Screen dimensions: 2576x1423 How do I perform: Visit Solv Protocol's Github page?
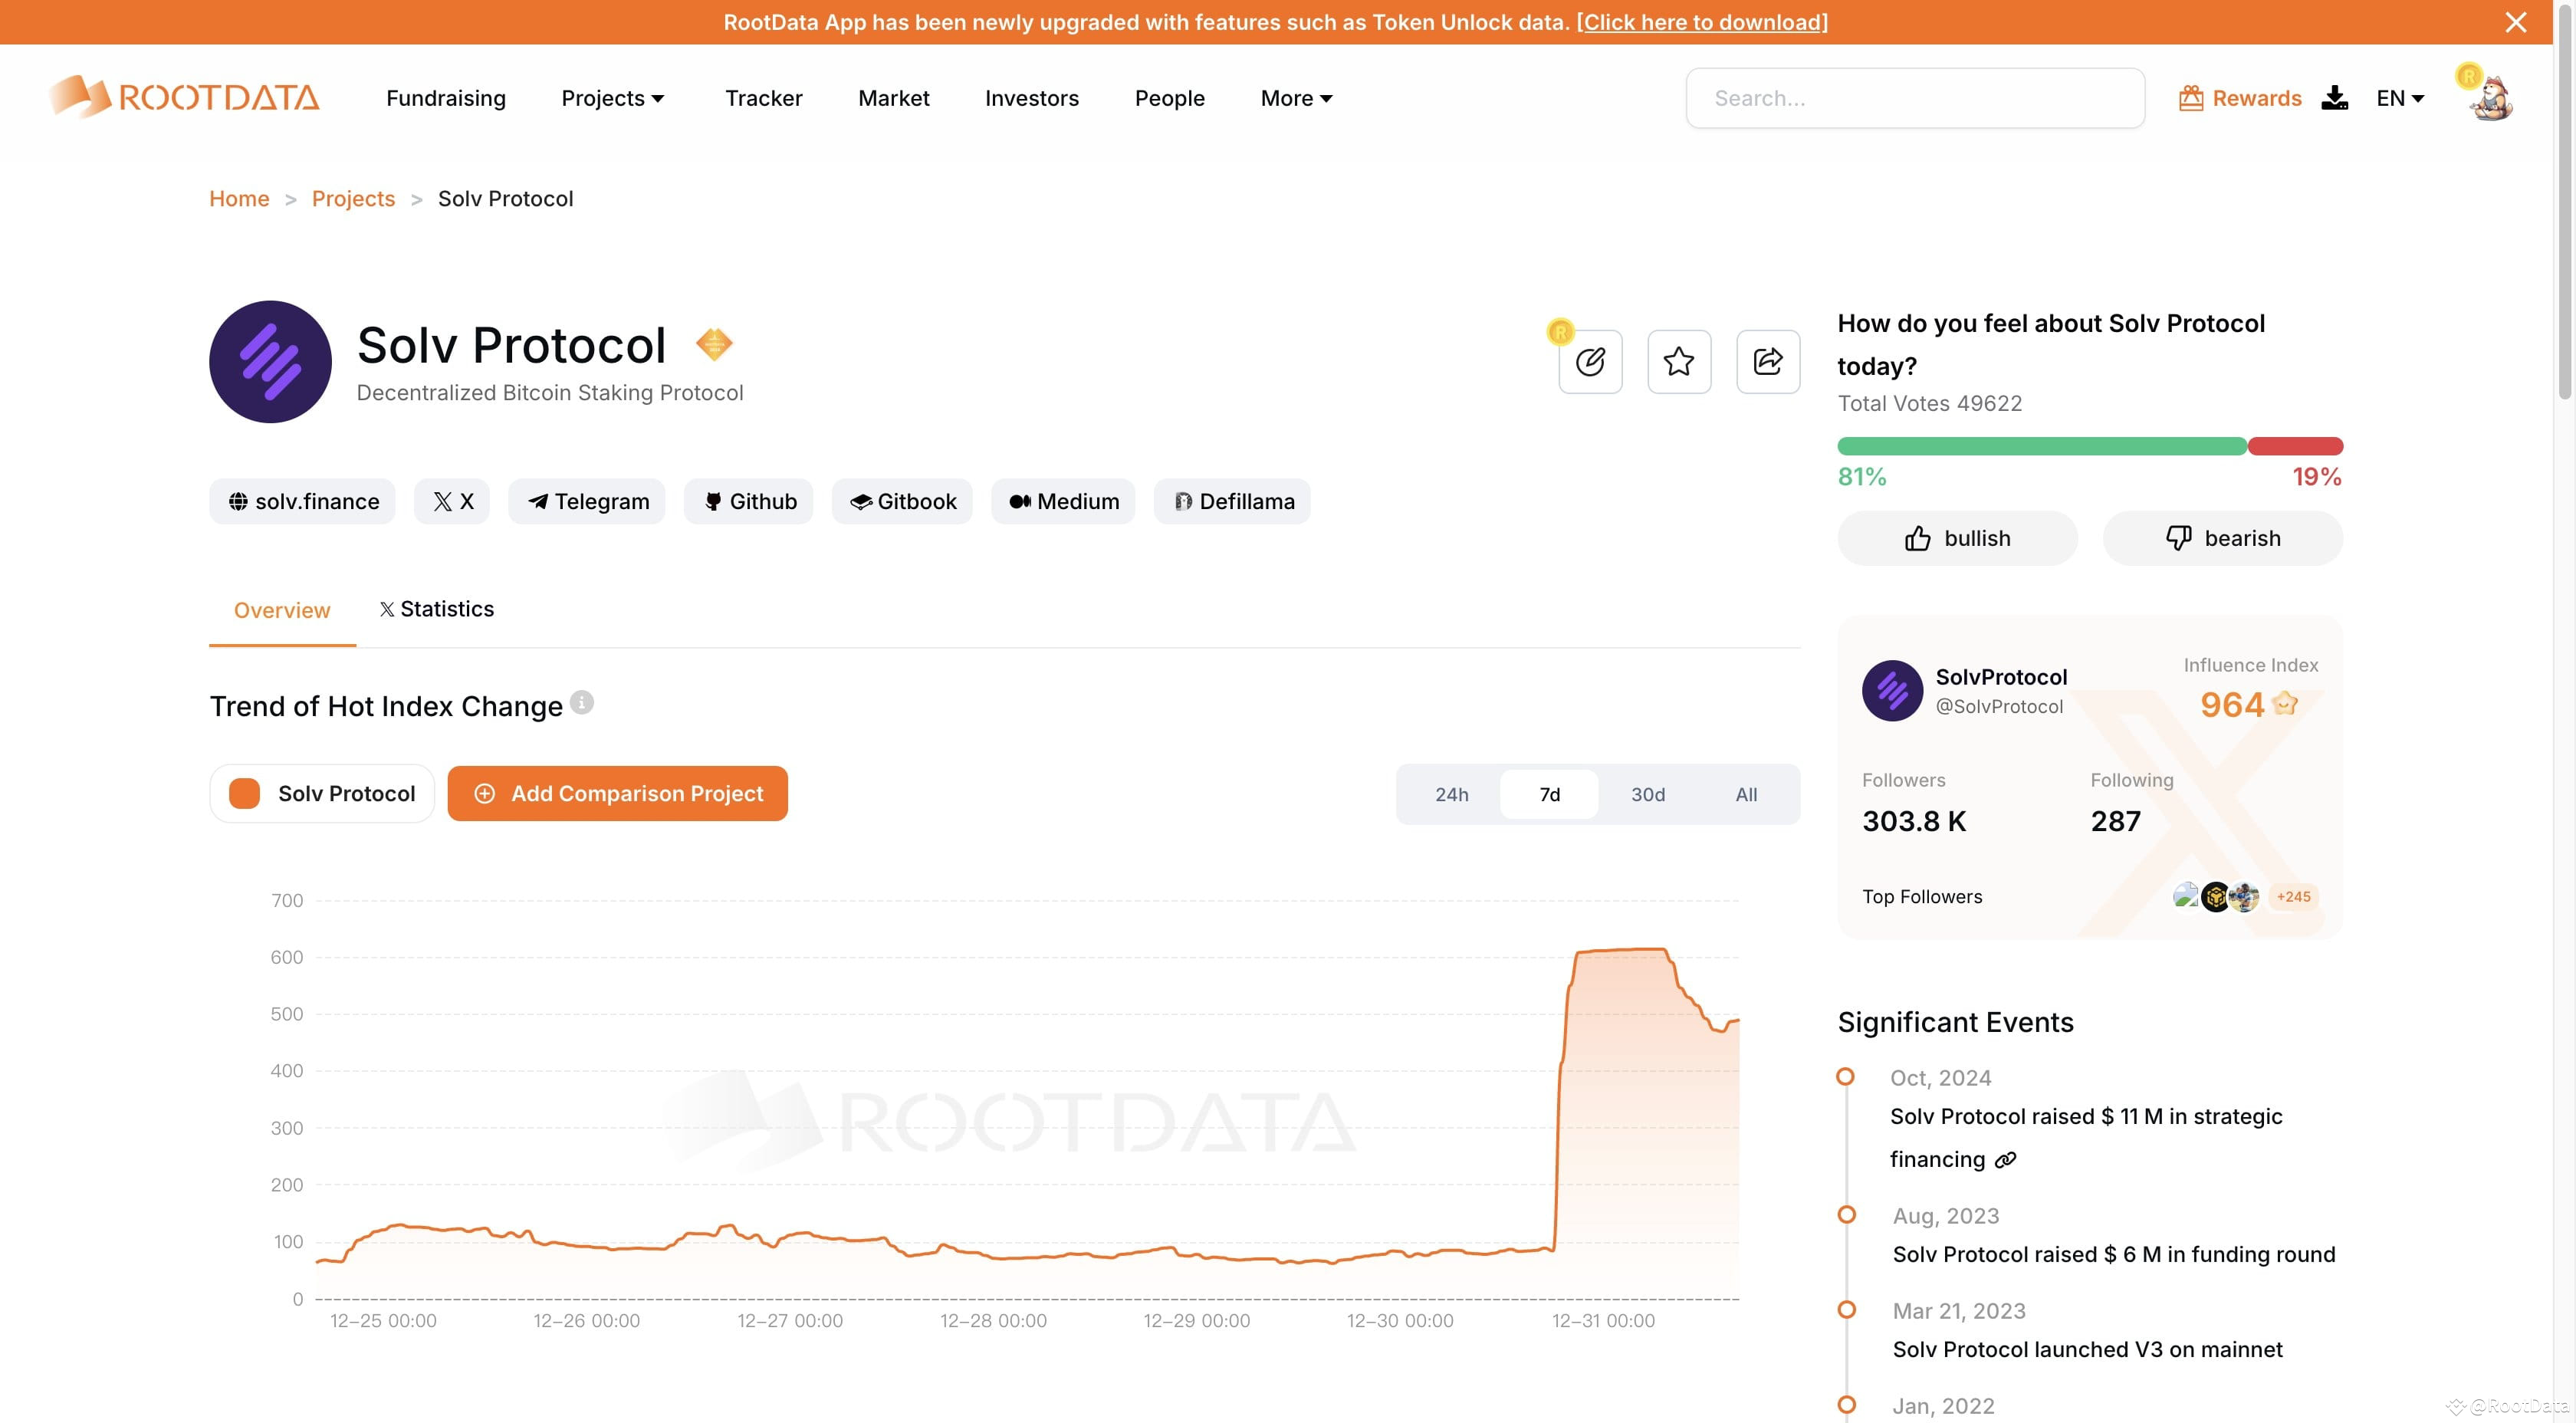pos(748,501)
